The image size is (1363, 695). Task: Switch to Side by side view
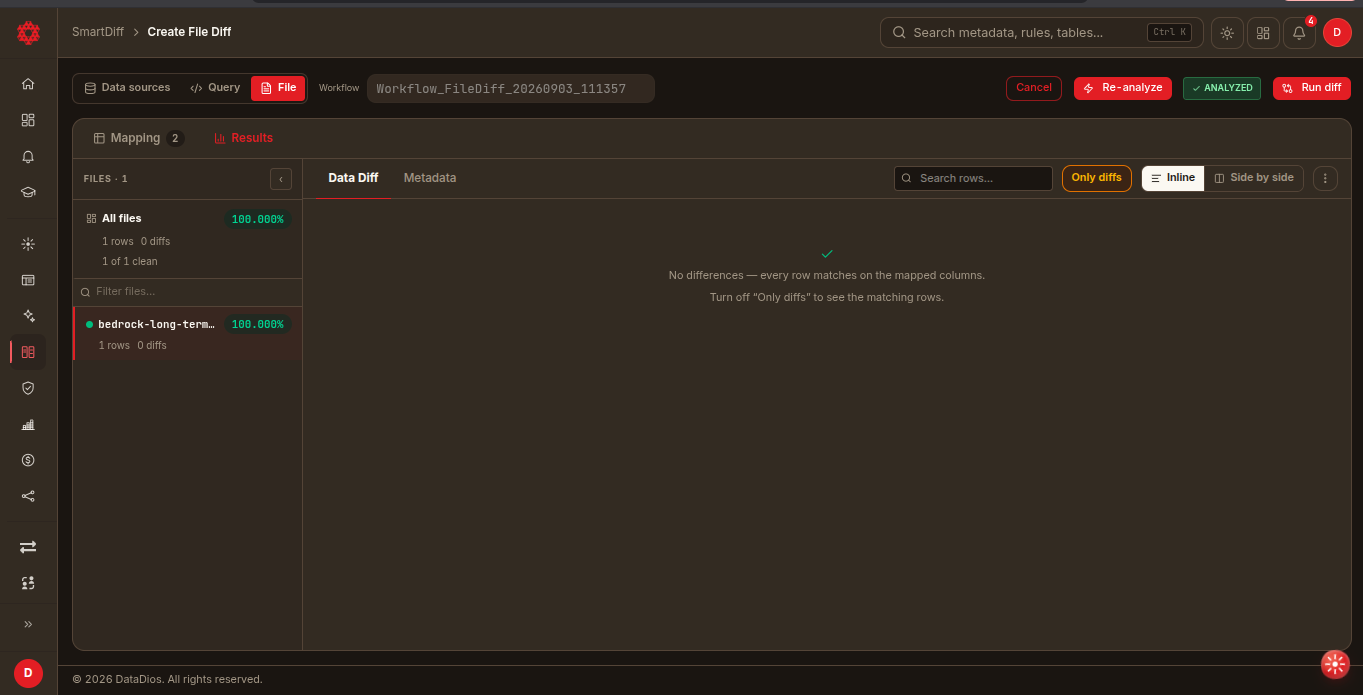coord(1254,178)
